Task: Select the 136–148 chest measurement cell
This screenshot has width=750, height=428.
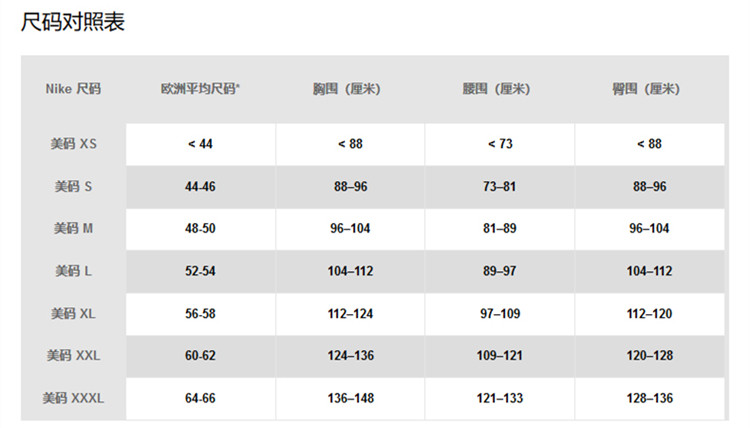Action: pyautogui.click(x=350, y=398)
